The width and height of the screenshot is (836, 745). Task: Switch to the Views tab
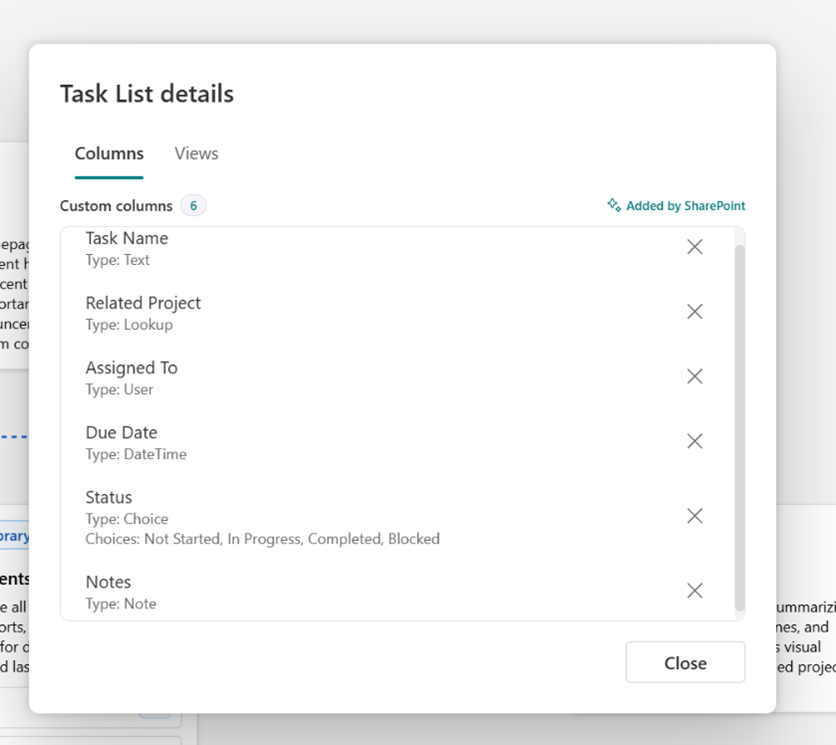[x=196, y=153]
